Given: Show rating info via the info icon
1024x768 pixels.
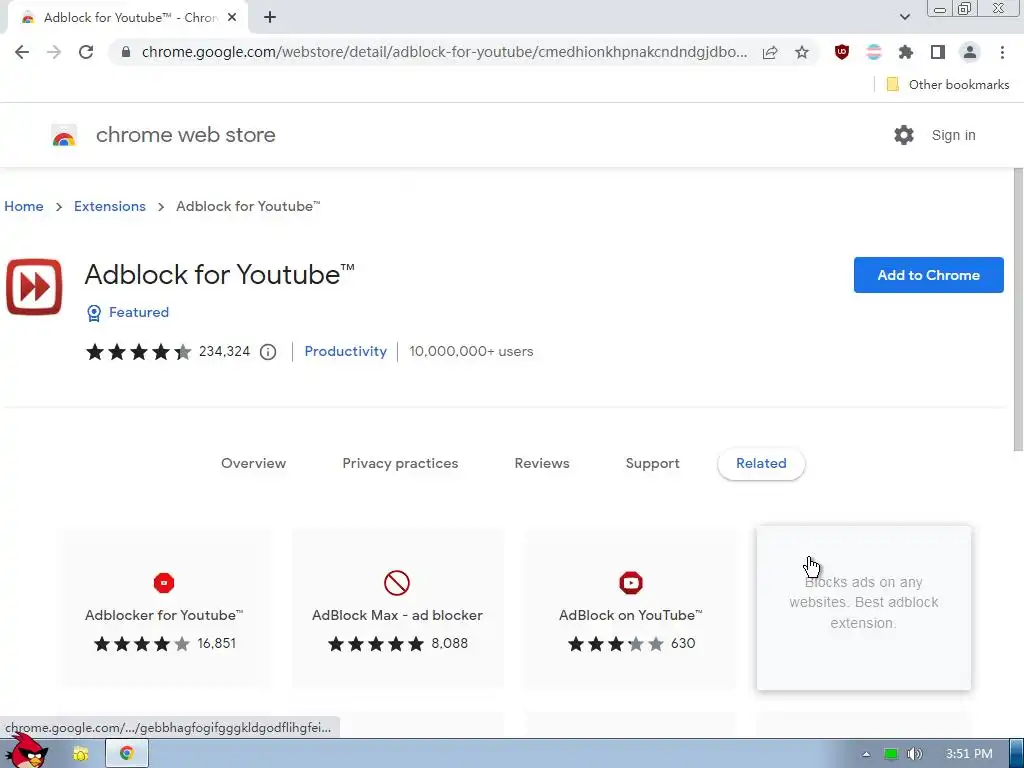Looking at the screenshot, I should [x=268, y=352].
